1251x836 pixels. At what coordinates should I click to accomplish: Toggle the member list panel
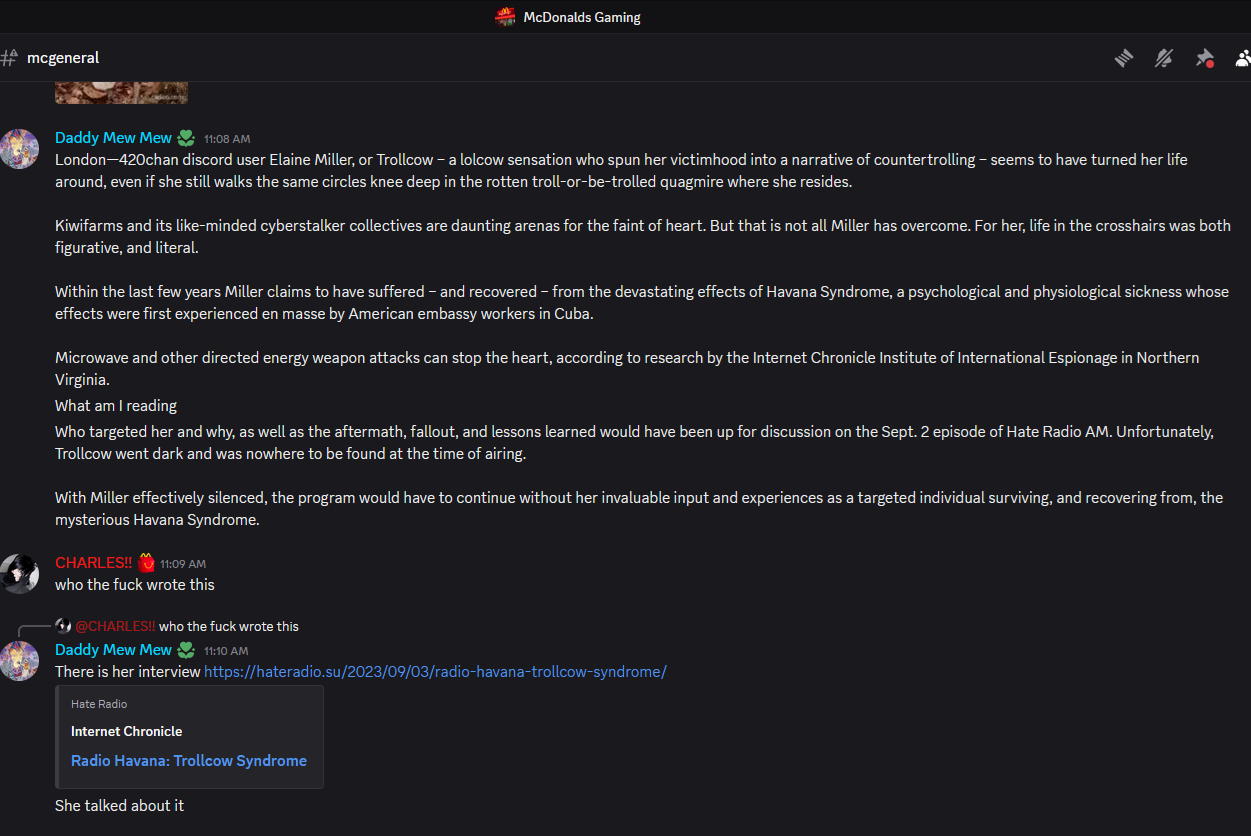coord(1243,58)
